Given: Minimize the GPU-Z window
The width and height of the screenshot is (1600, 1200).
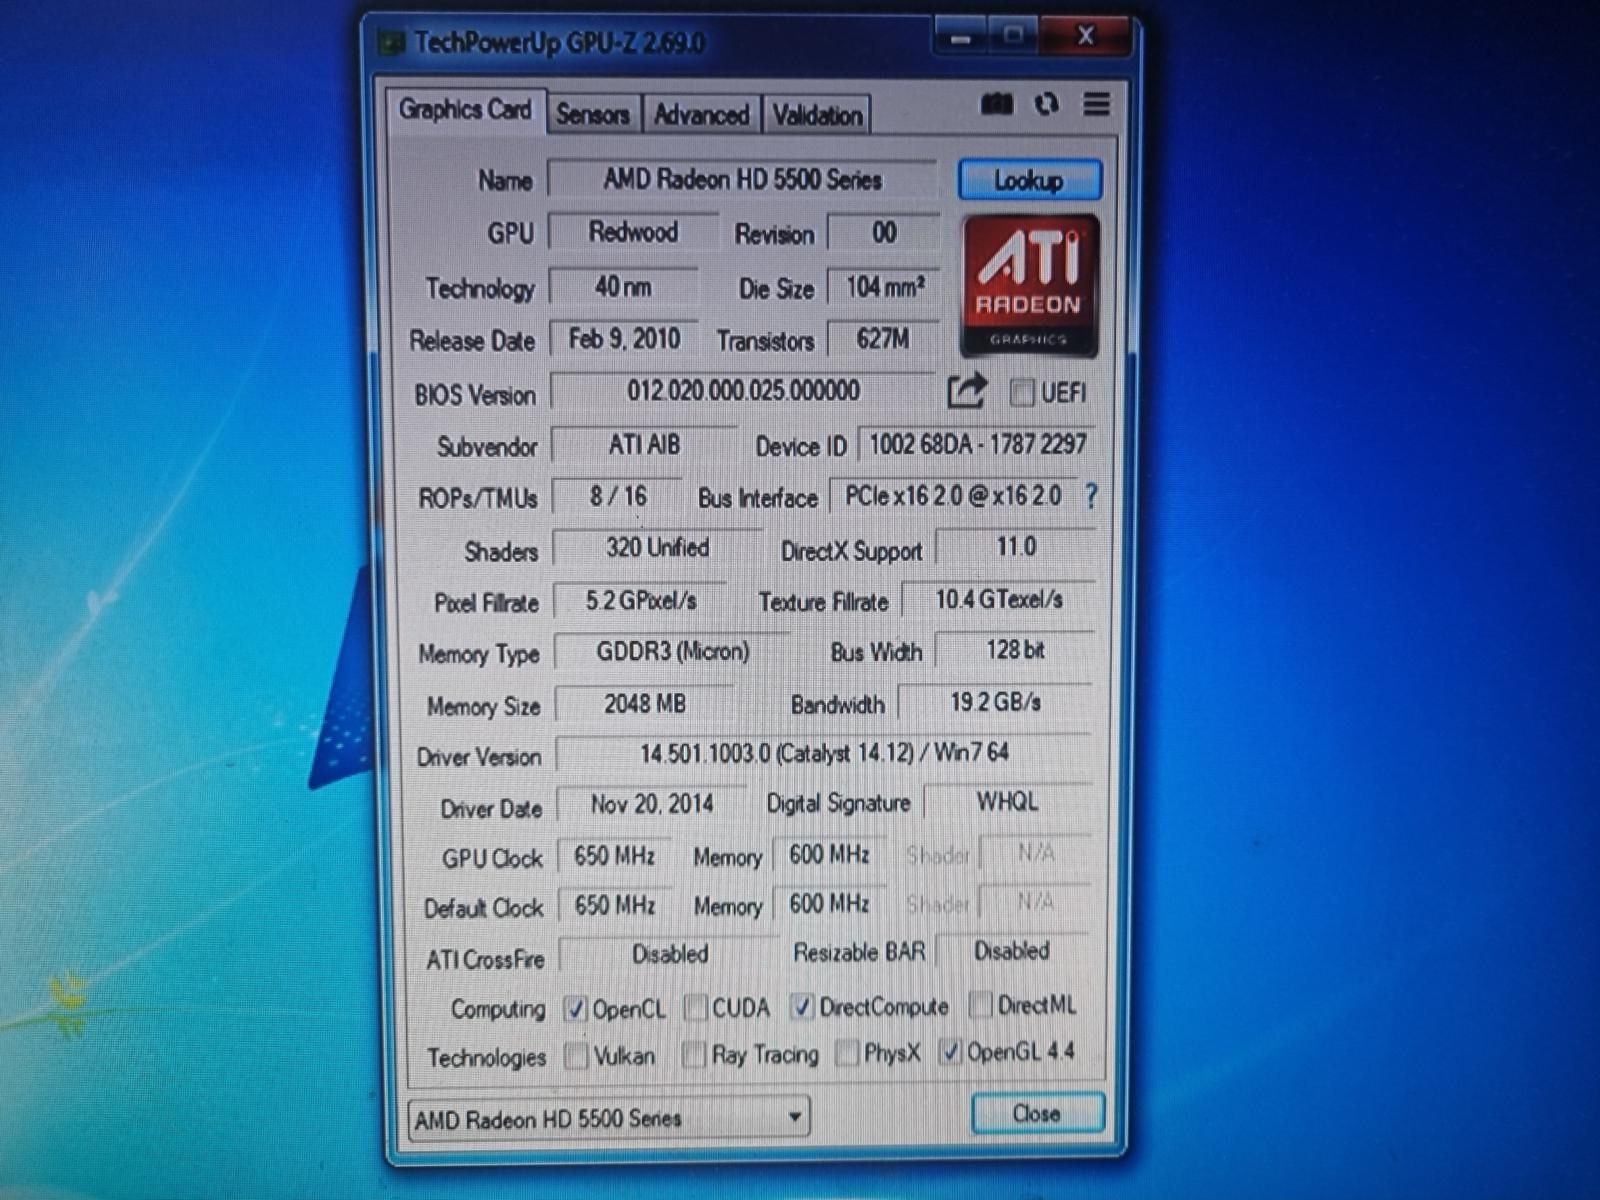Looking at the screenshot, I should [961, 38].
